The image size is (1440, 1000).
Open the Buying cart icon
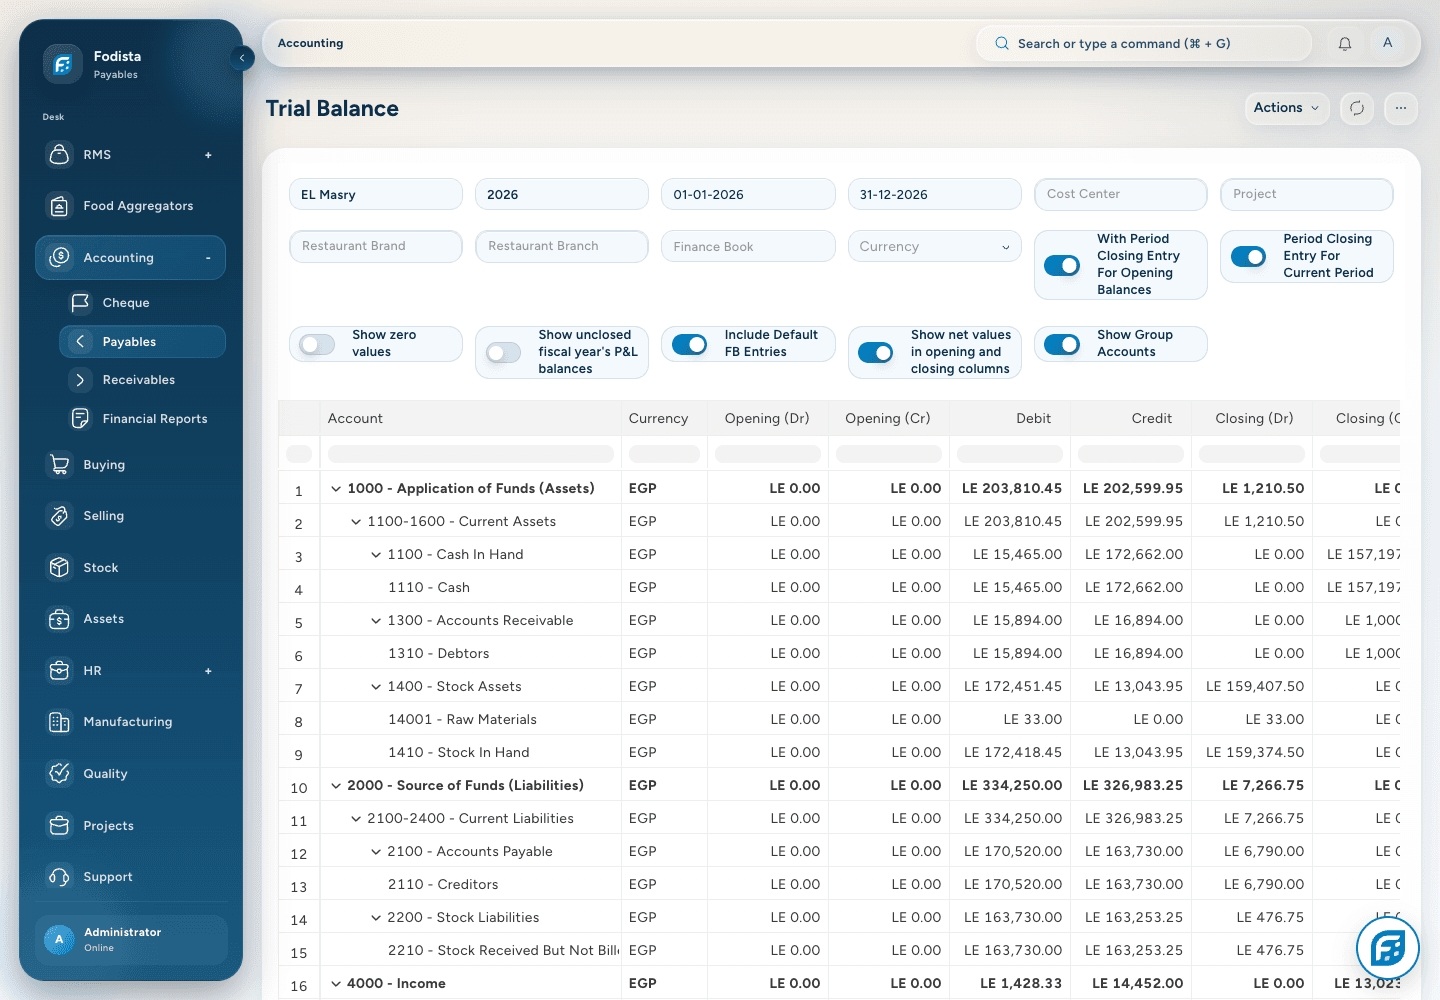click(x=60, y=464)
